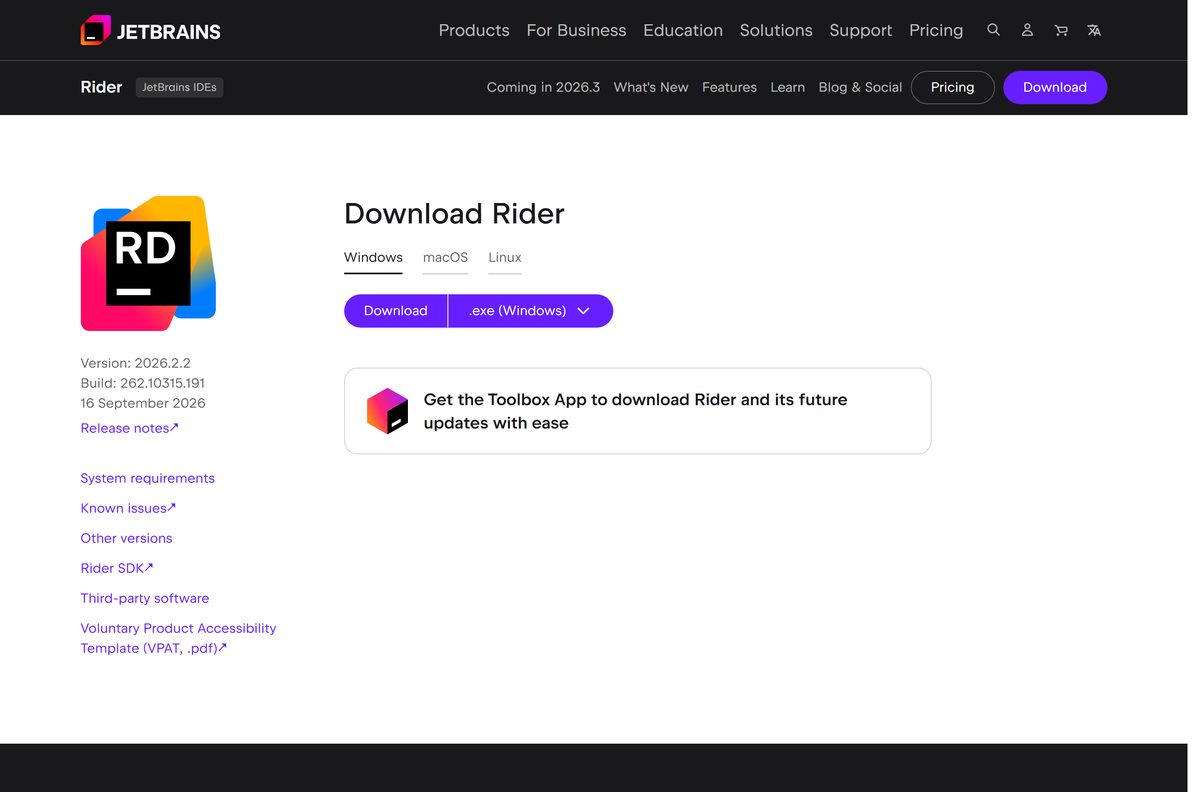Switch to the macOS tab
Image resolution: width=1200 pixels, height=792 pixels.
445,258
